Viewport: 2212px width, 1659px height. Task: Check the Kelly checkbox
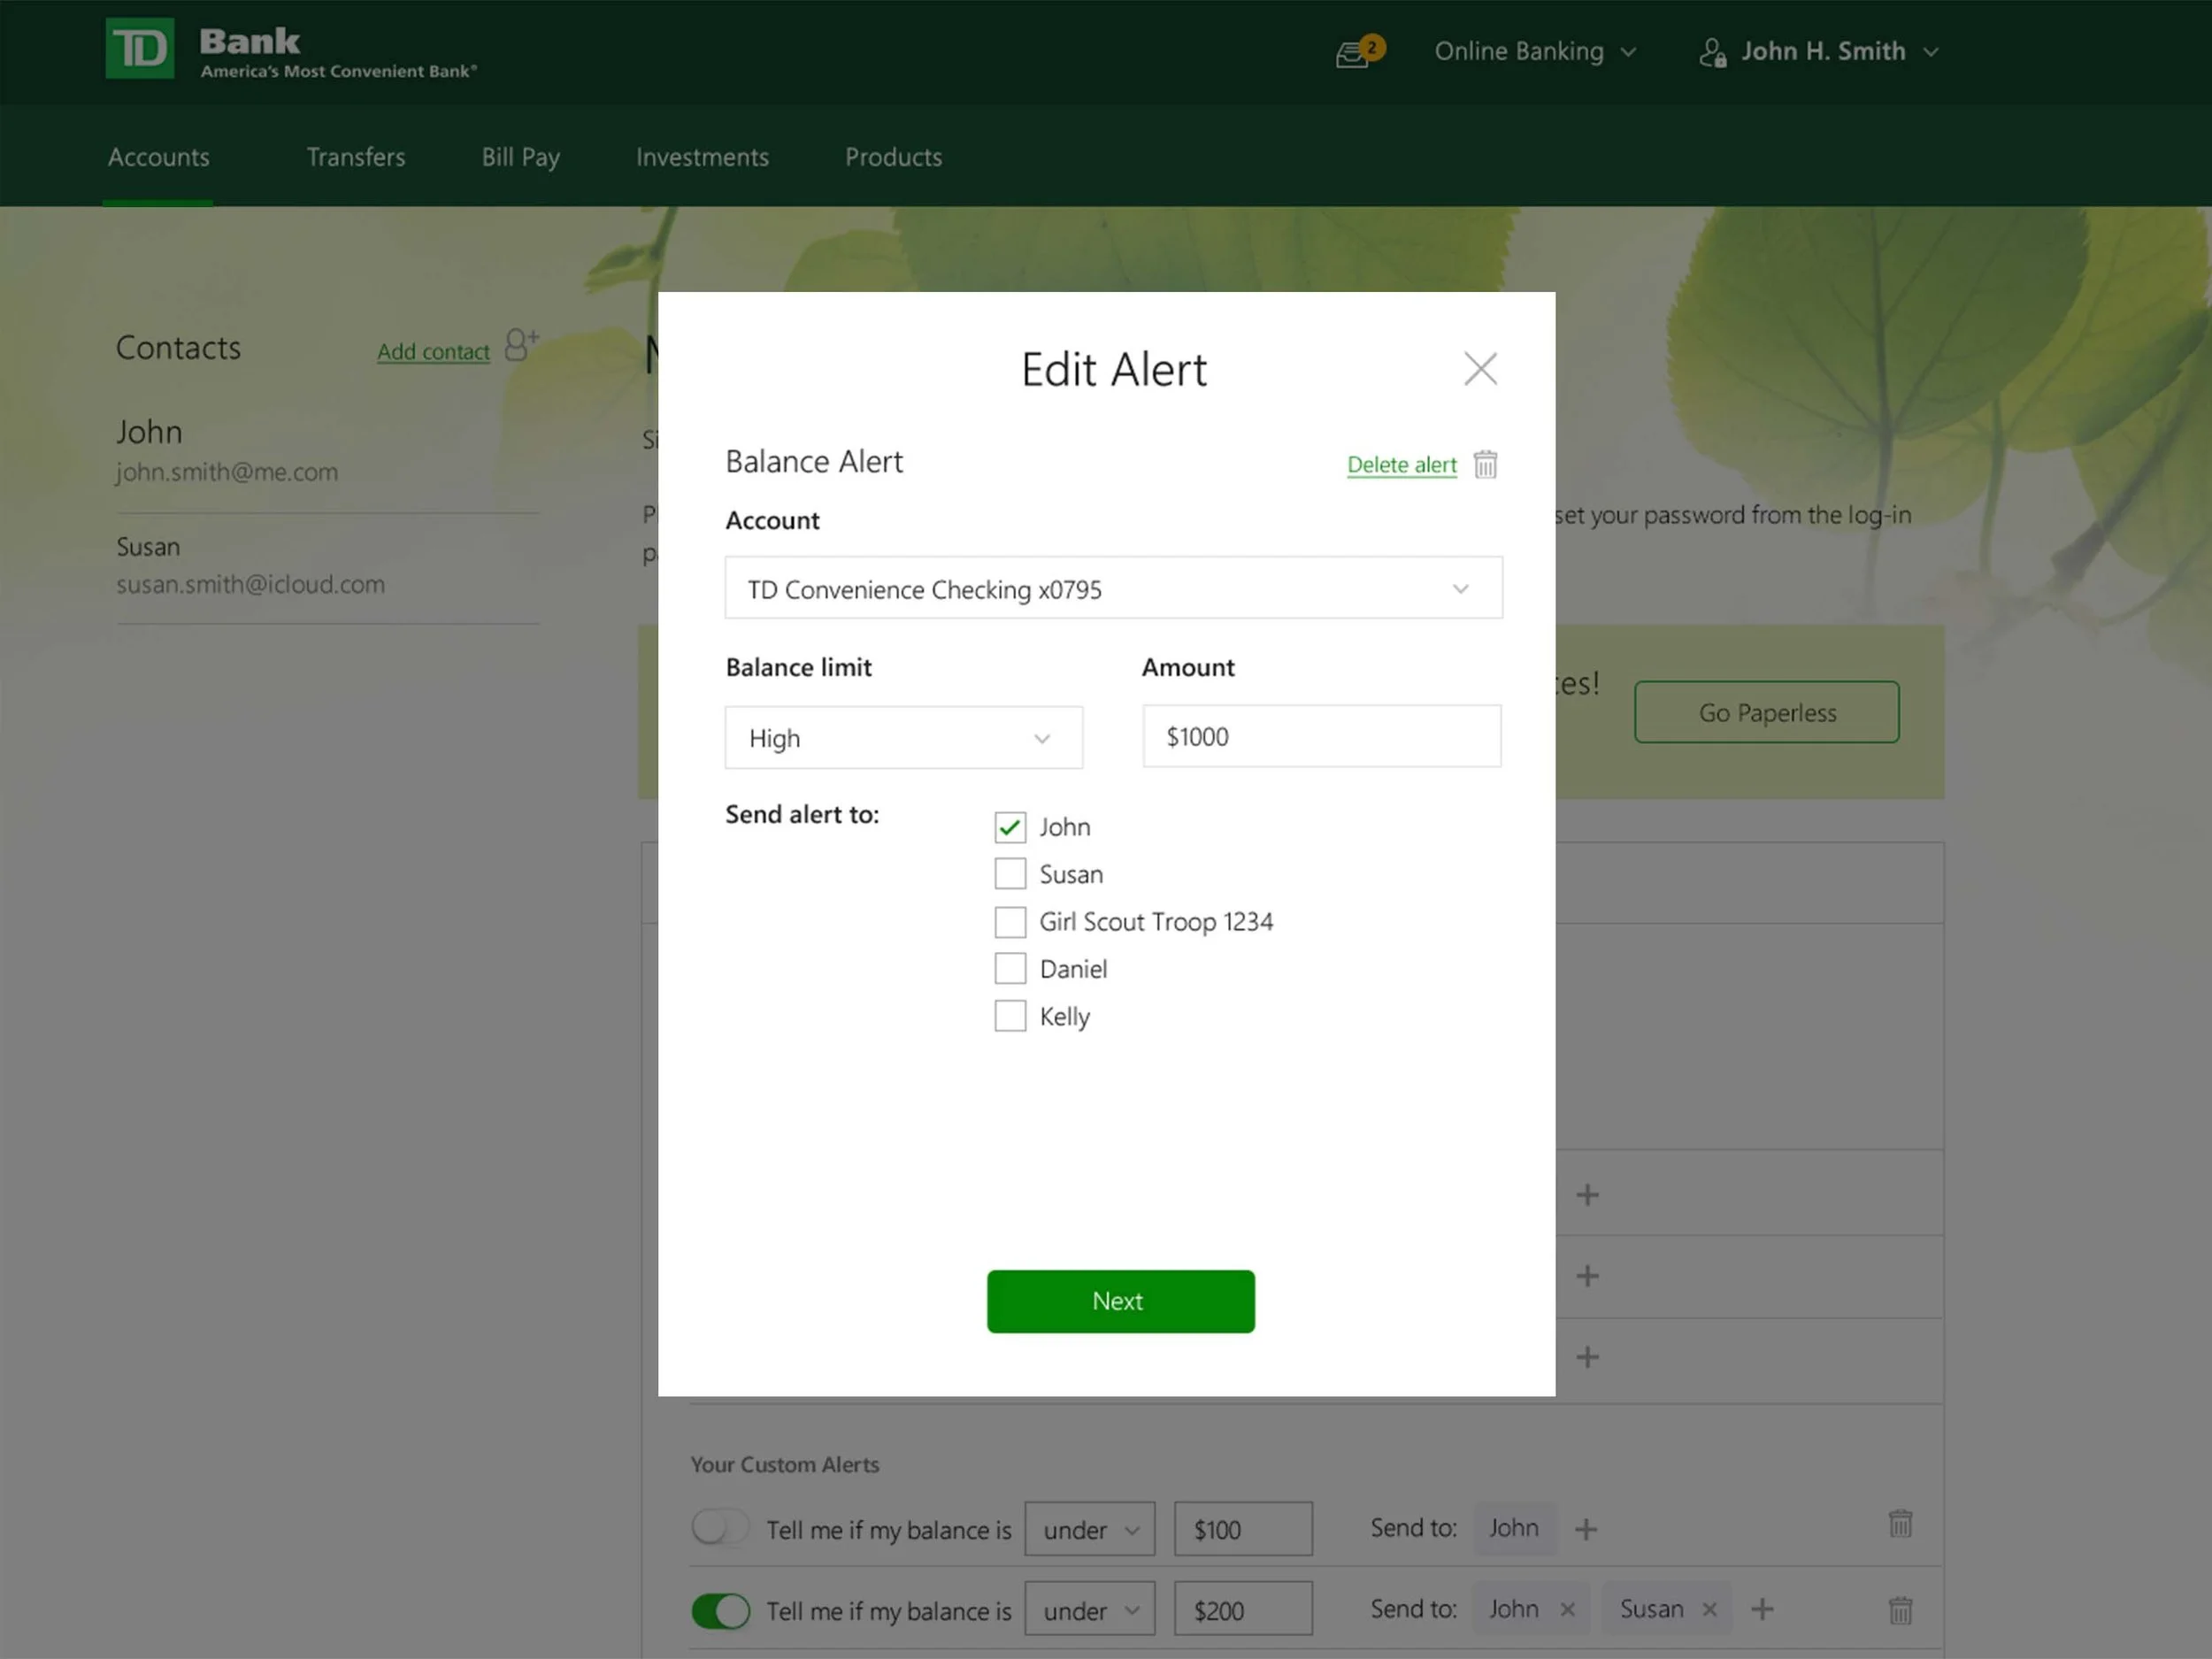tap(1010, 1016)
